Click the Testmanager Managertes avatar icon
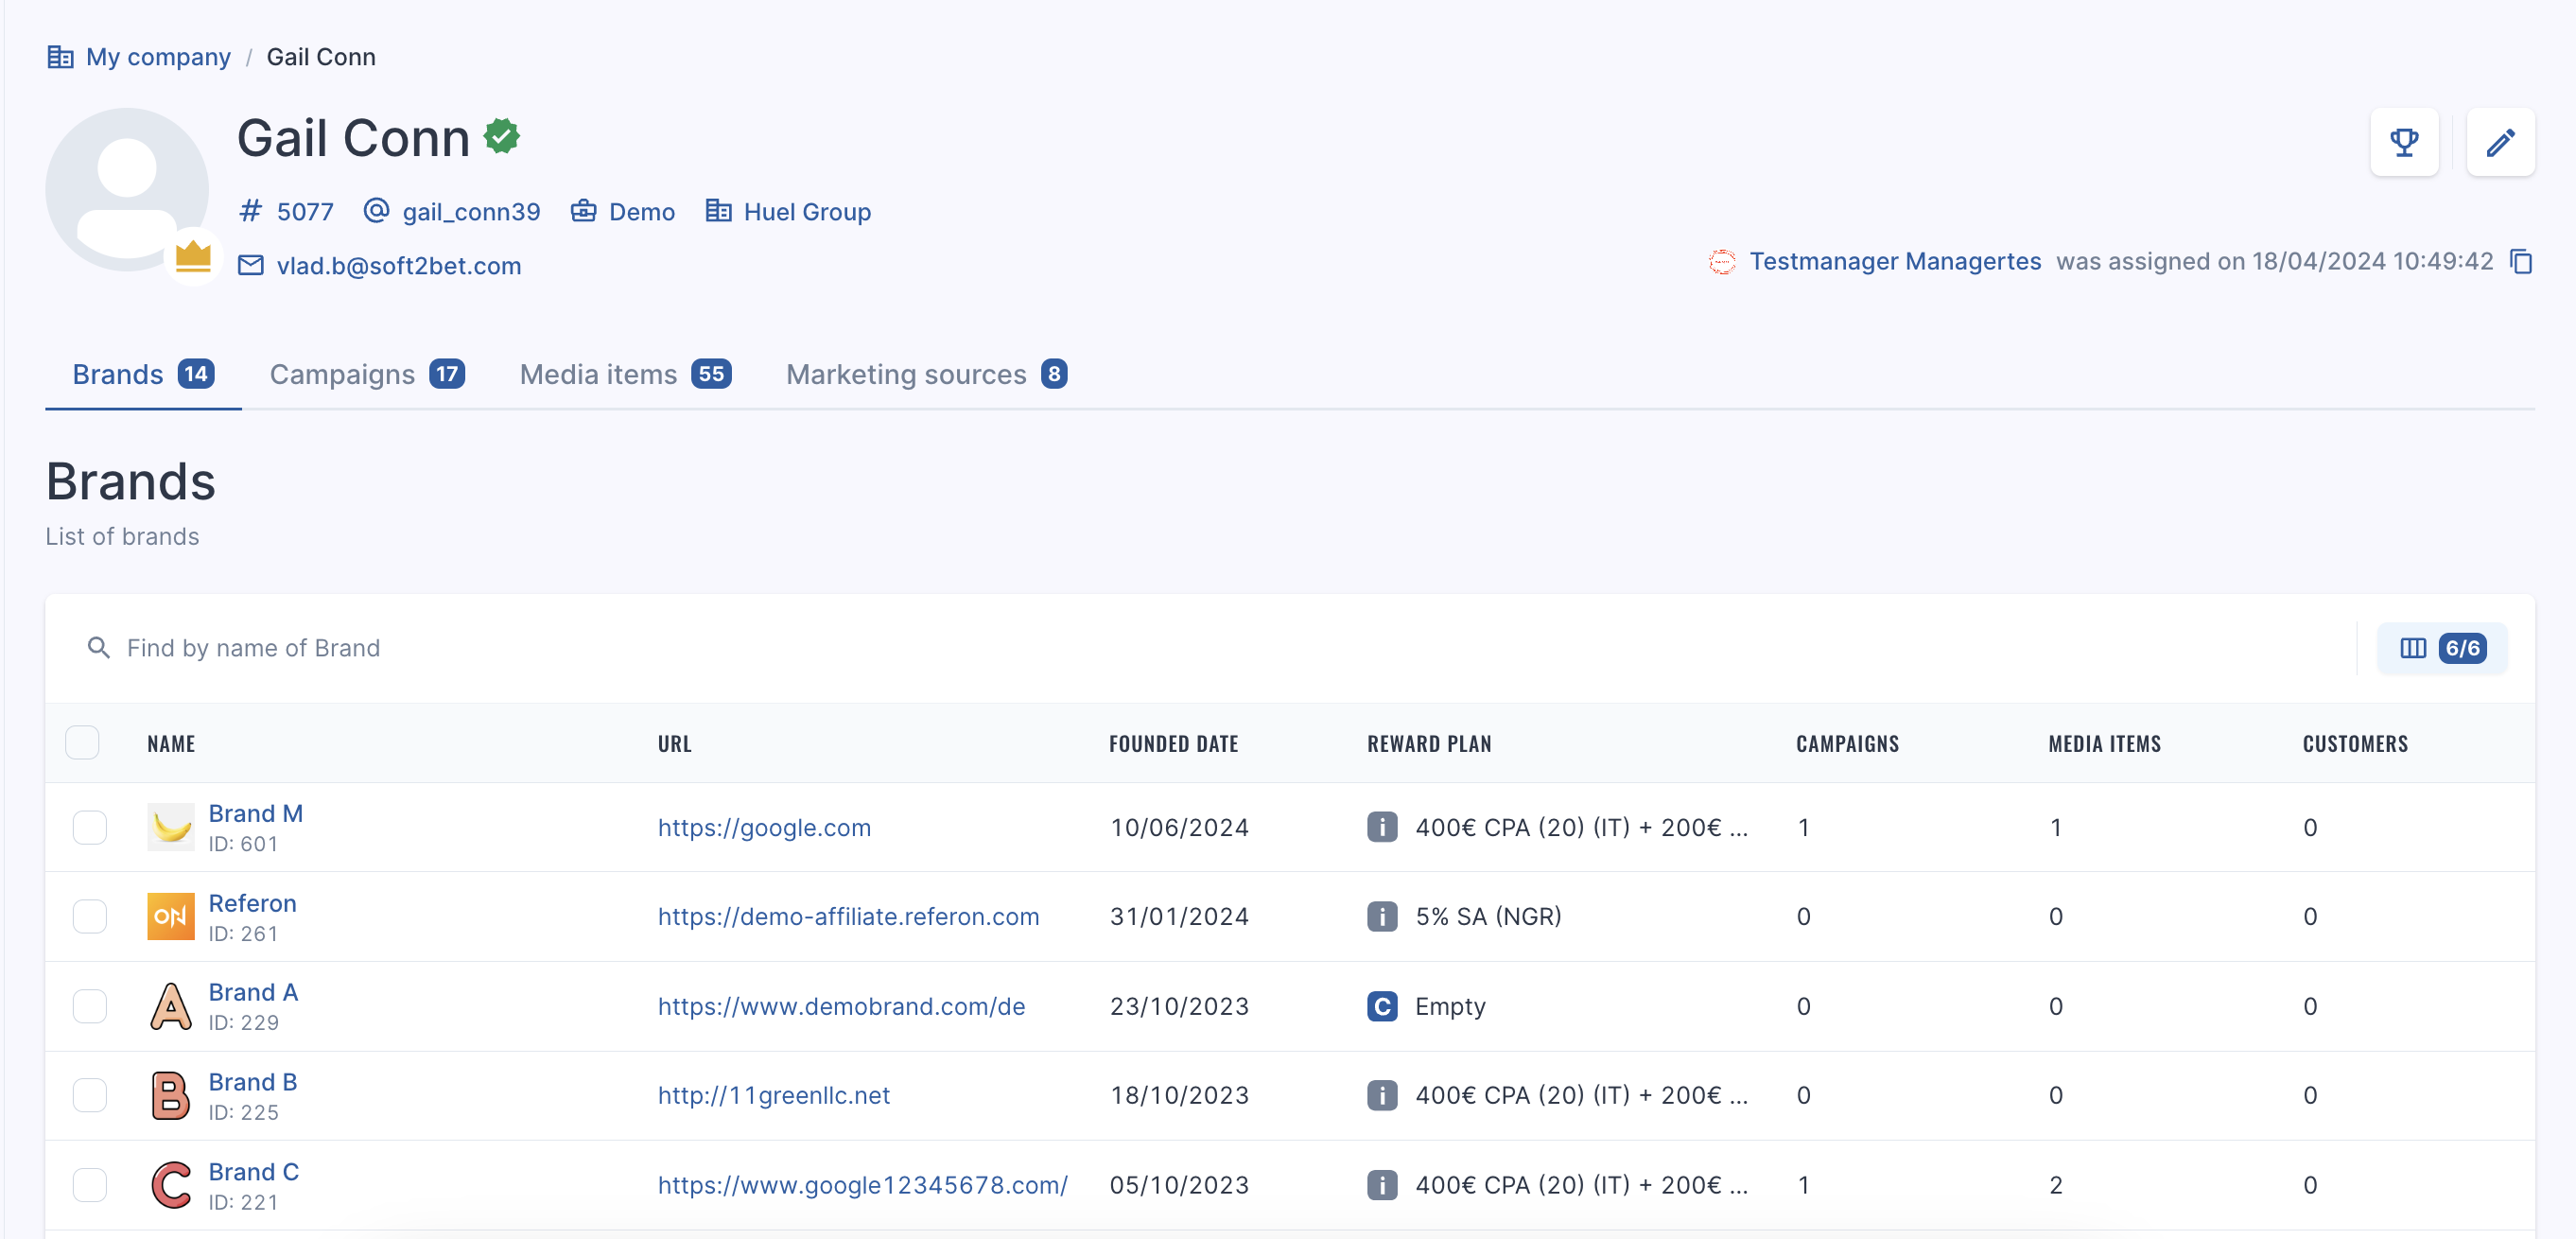Screen dimensions: 2576x1239 click(x=1722, y=262)
